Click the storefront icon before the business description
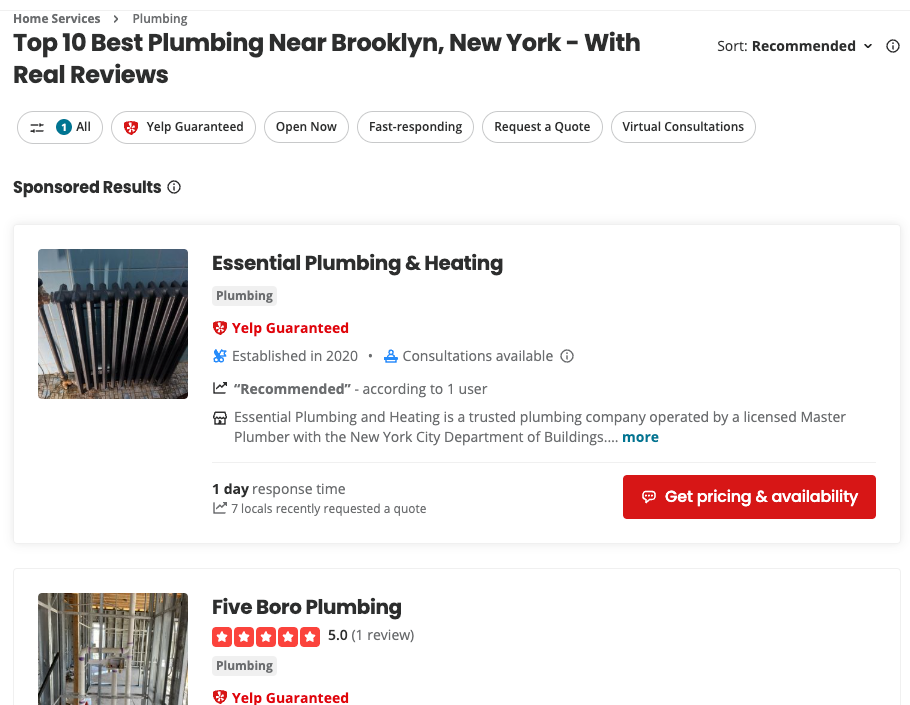 tap(219, 417)
